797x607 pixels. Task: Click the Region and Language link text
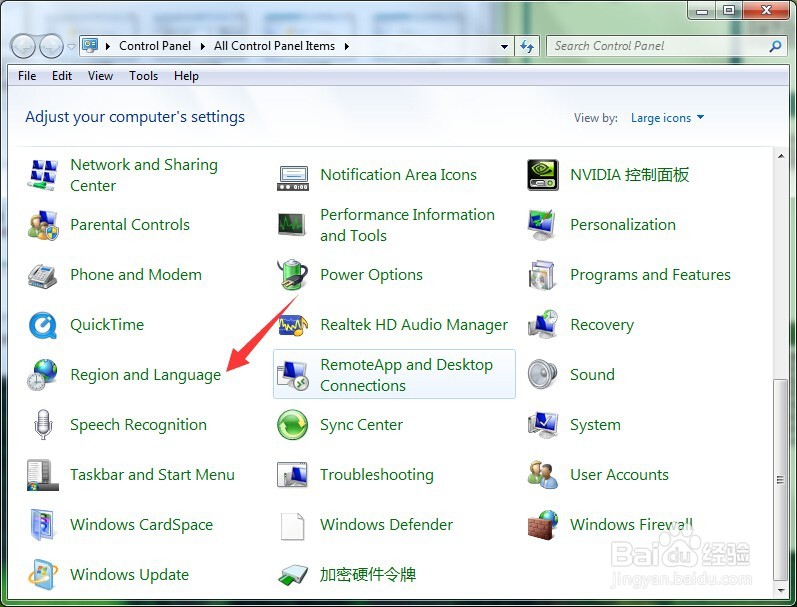pyautogui.click(x=146, y=375)
